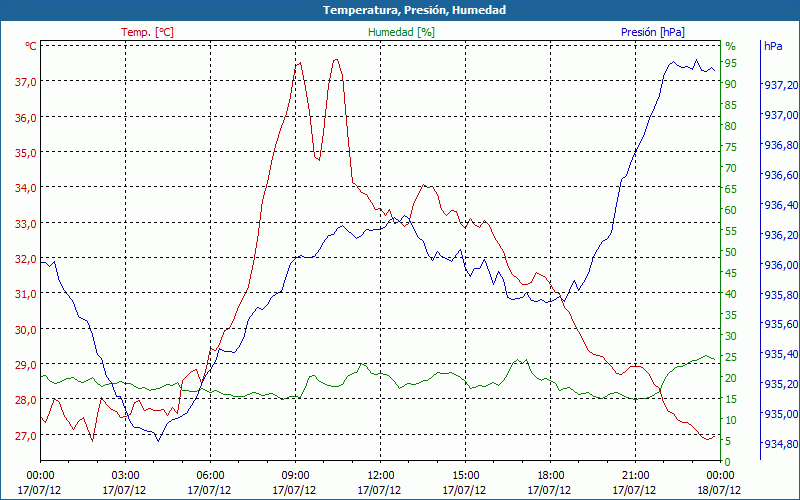Click the 29,0 temperature axis value

pyautogui.click(x=25, y=365)
